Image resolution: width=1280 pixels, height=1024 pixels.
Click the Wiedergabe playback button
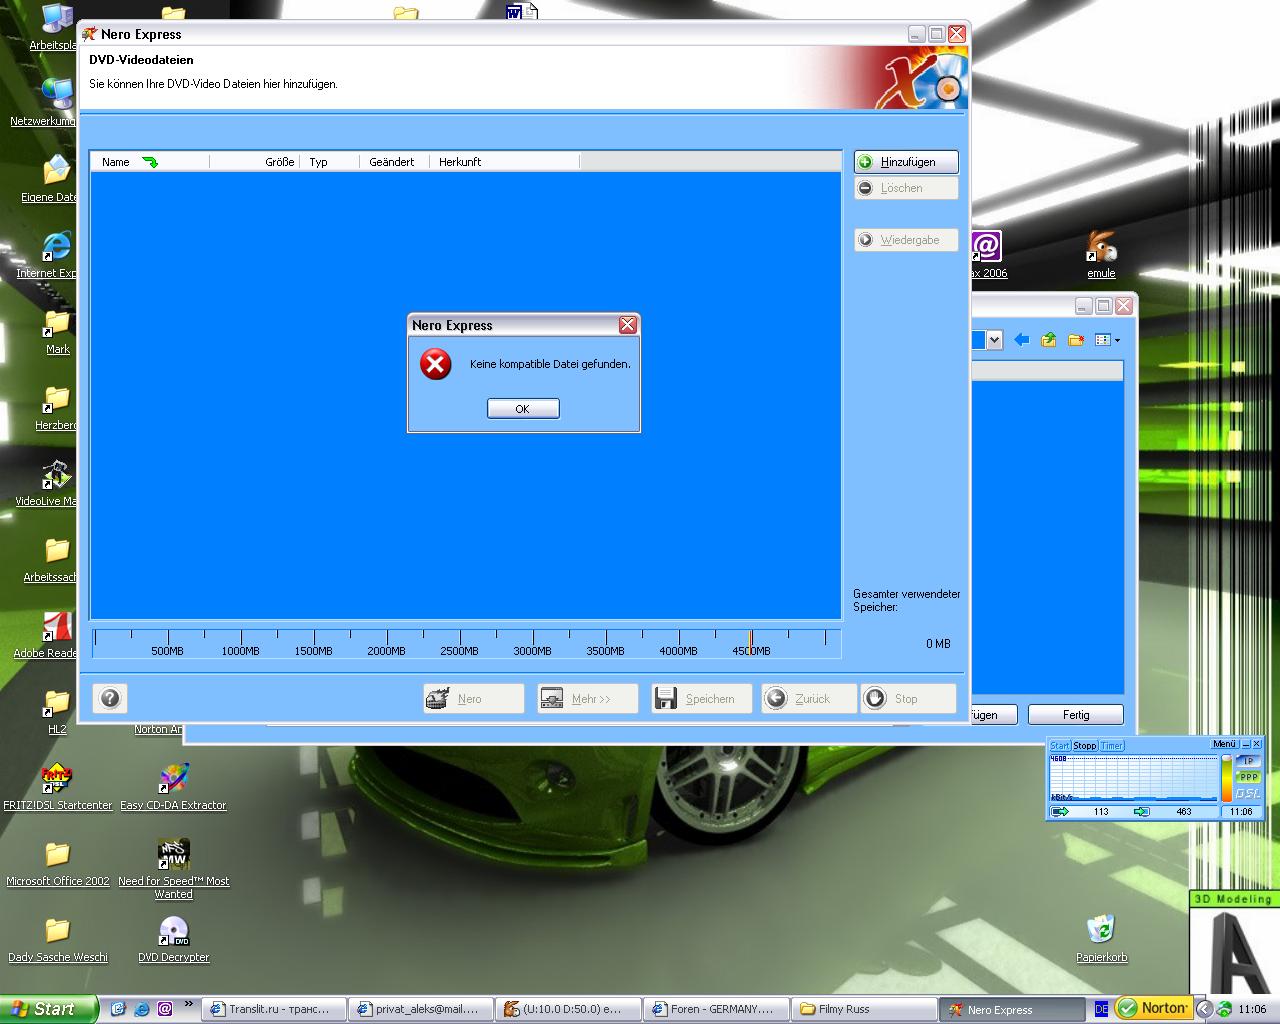click(x=906, y=240)
